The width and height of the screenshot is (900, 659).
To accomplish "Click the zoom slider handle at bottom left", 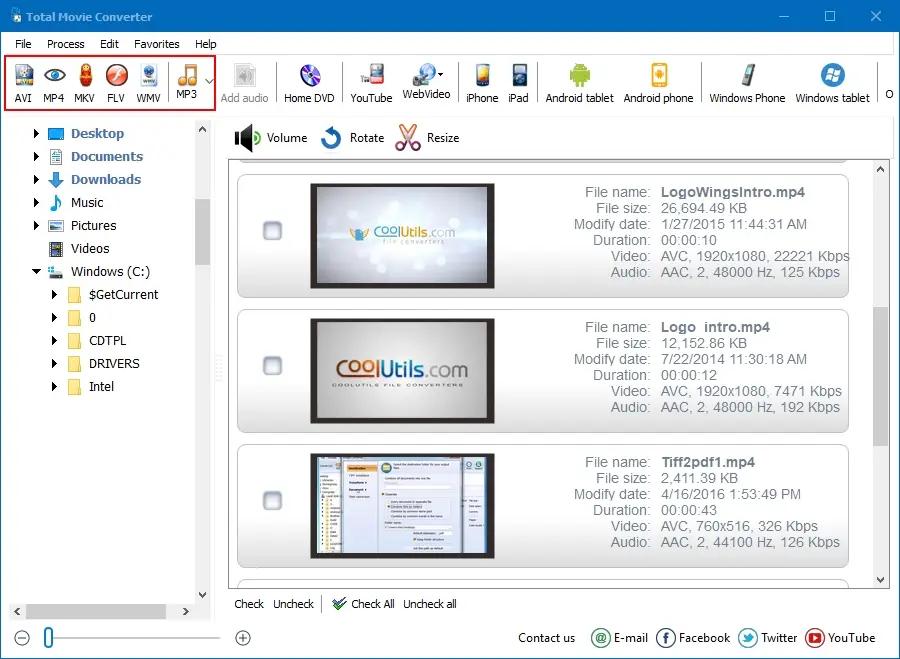I will point(48,638).
